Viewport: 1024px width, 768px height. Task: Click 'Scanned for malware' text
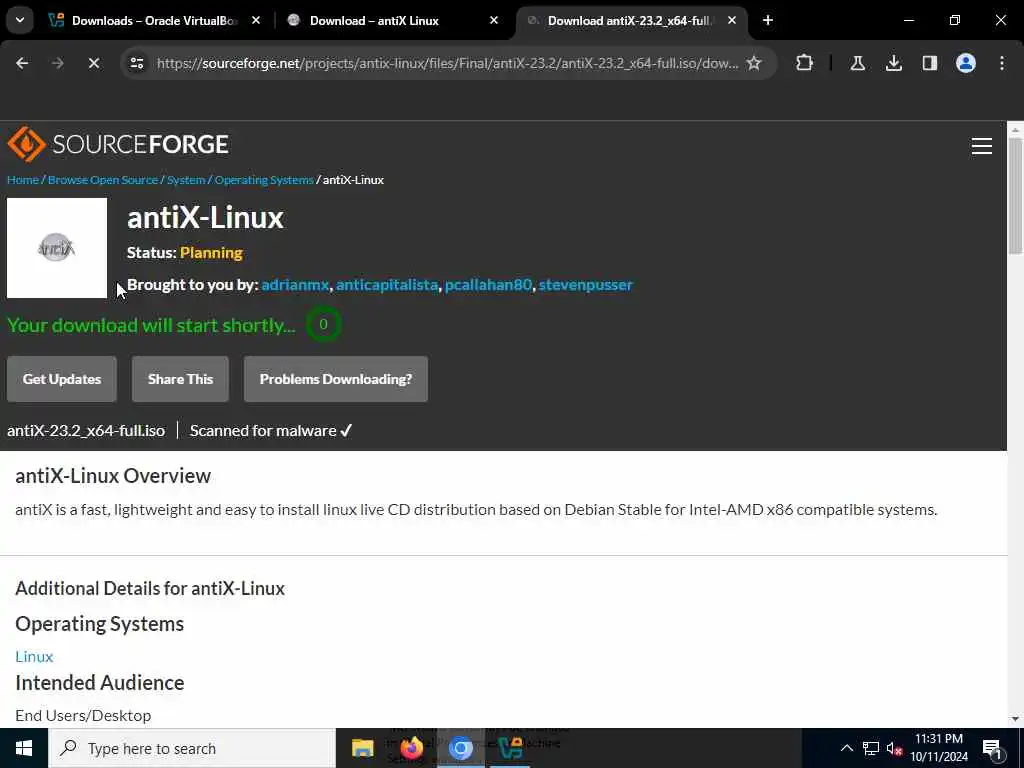point(263,431)
